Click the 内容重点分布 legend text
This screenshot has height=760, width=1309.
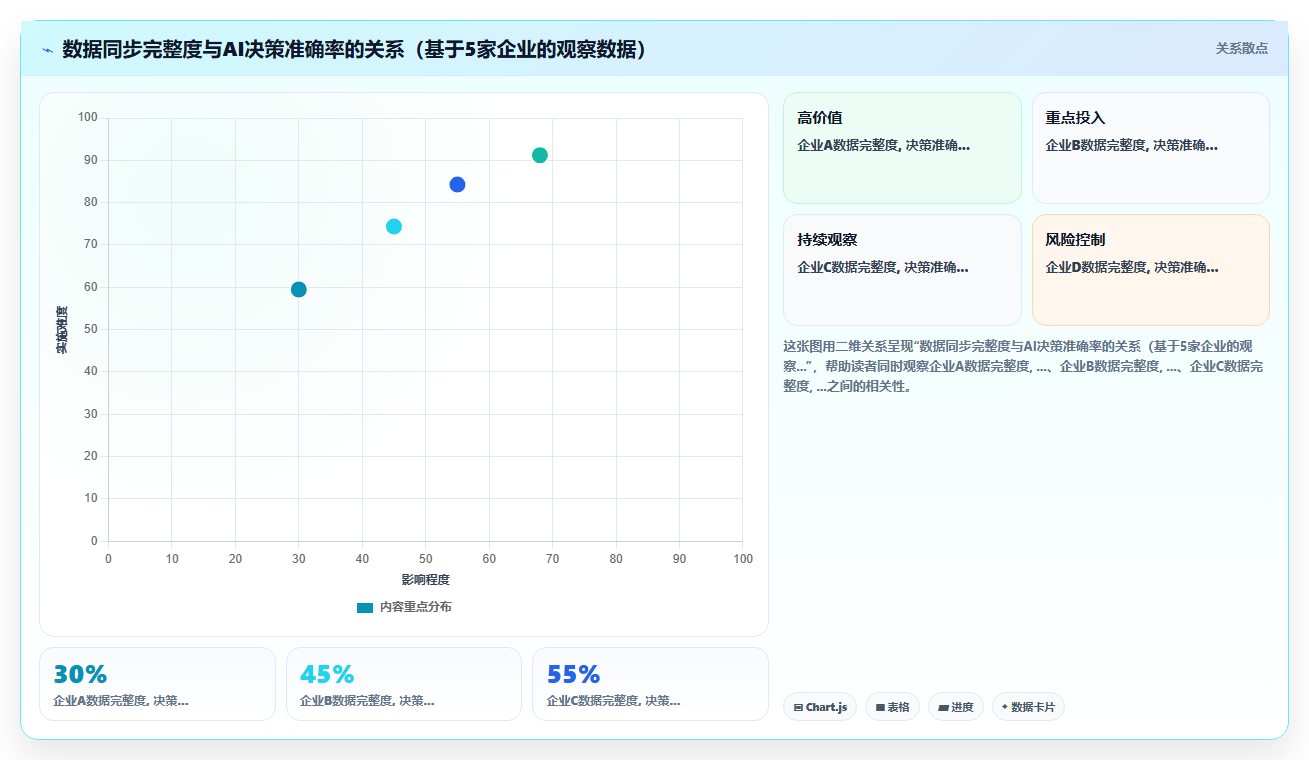pyautogui.click(x=415, y=607)
